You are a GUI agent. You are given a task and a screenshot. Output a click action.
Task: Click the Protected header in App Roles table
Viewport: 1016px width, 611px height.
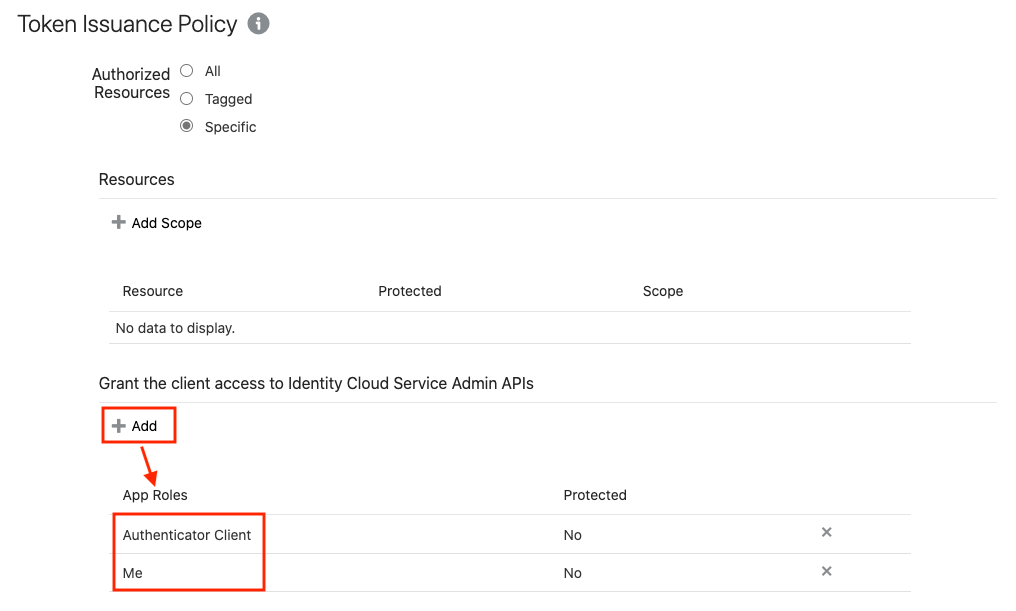pos(595,495)
